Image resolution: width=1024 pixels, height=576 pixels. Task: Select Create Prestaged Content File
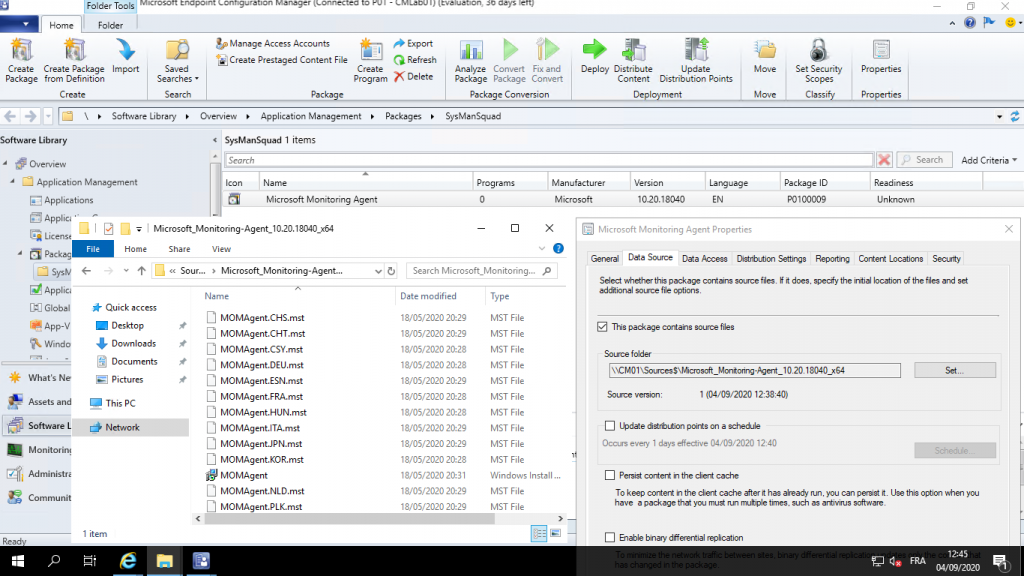click(282, 59)
